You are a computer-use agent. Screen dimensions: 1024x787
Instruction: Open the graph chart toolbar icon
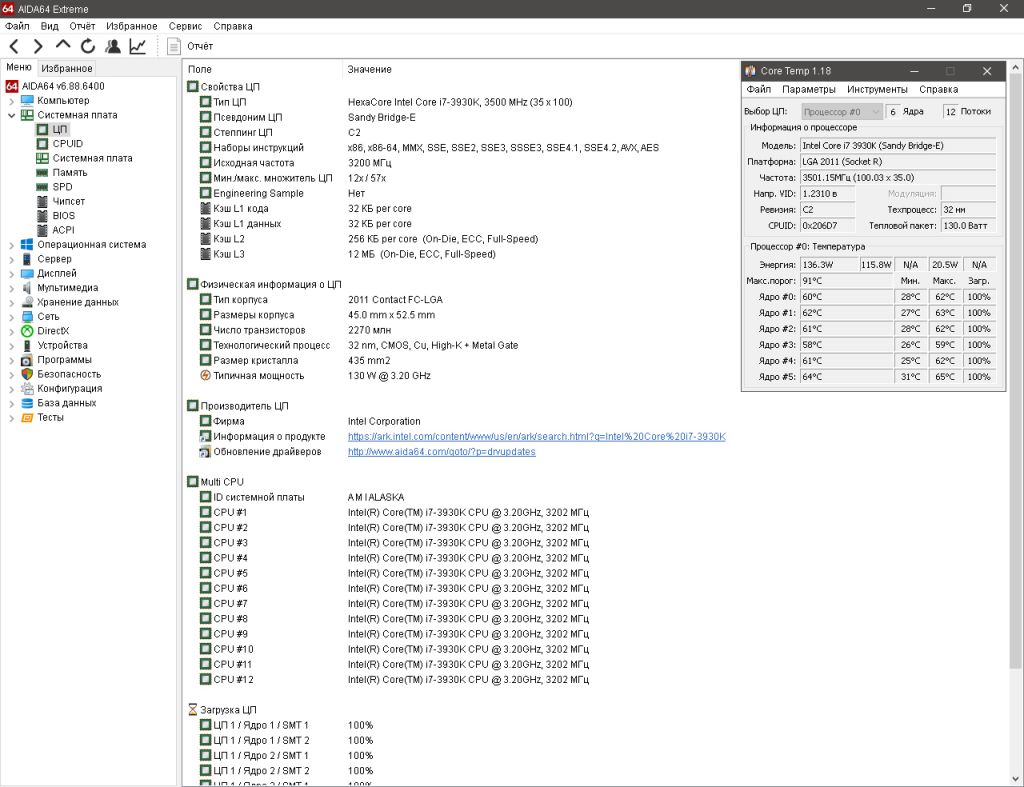[x=137, y=46]
